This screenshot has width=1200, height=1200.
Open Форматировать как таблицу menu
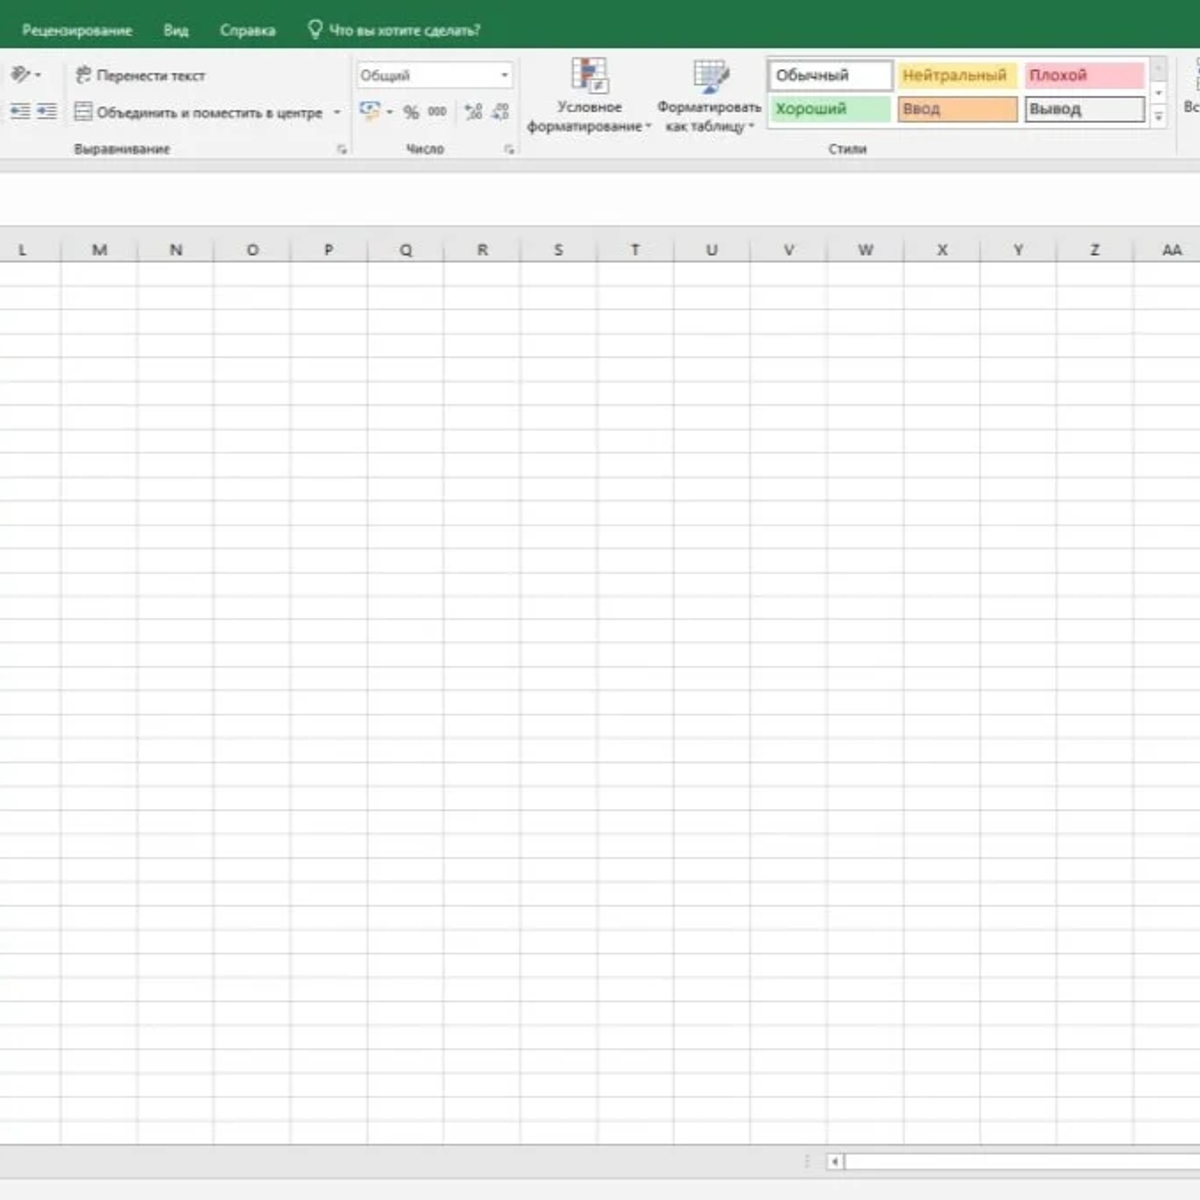709,96
